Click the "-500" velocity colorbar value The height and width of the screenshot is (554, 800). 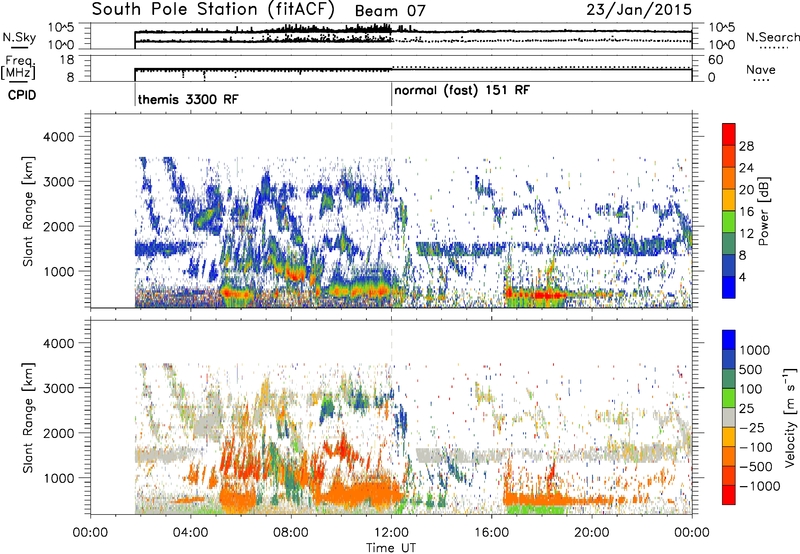click(755, 467)
